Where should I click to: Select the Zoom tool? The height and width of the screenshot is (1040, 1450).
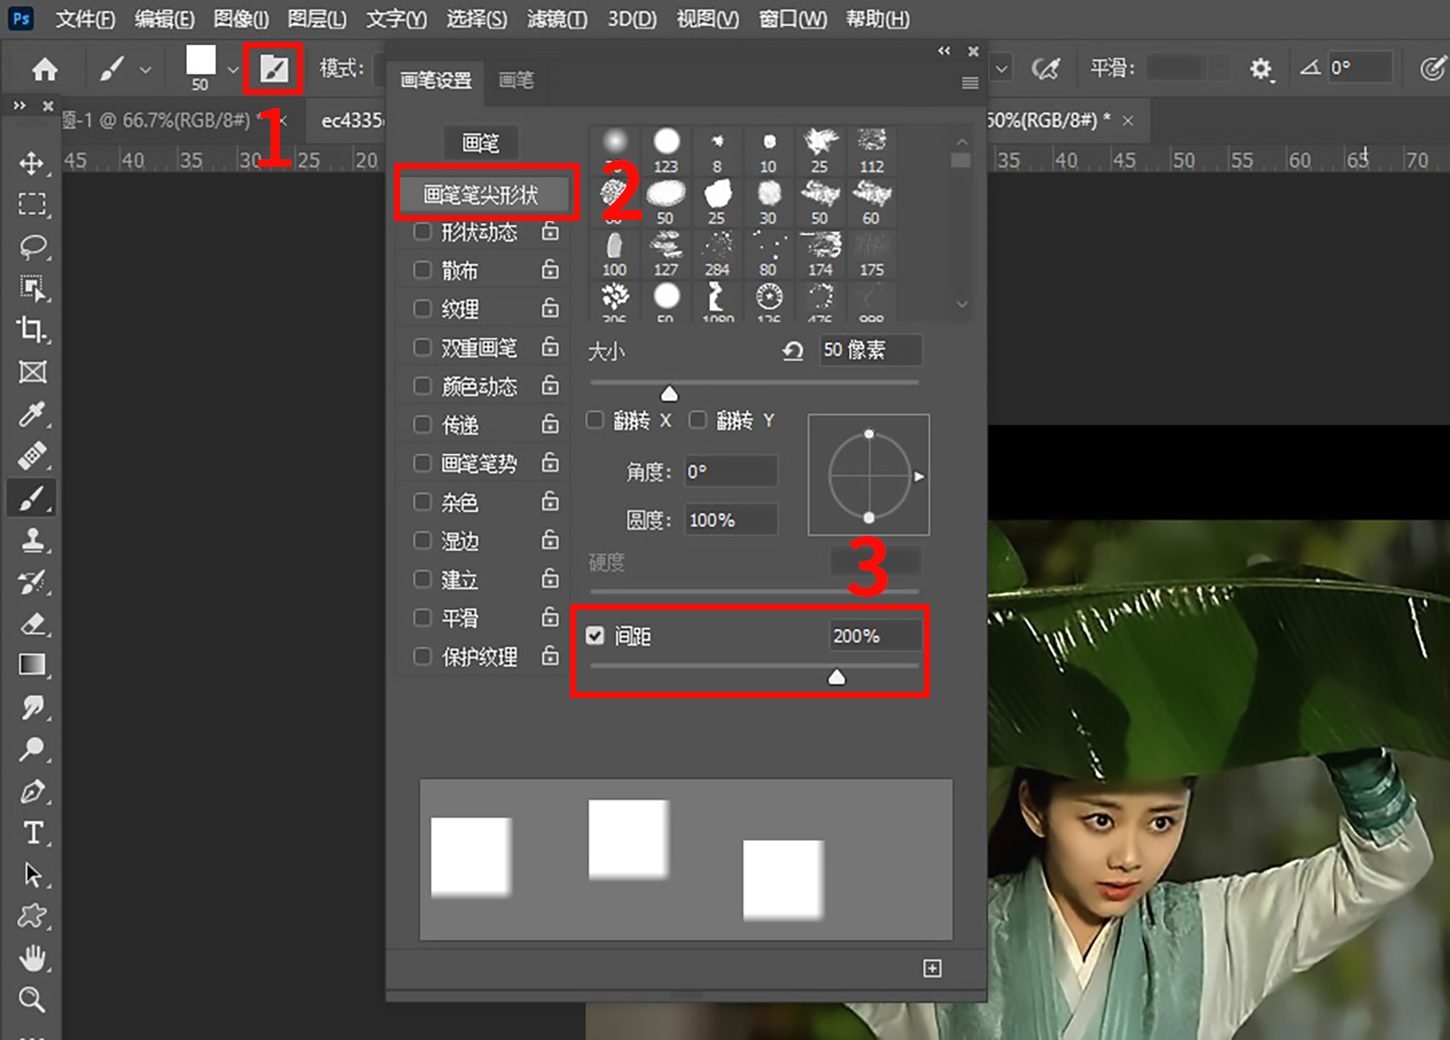(33, 999)
